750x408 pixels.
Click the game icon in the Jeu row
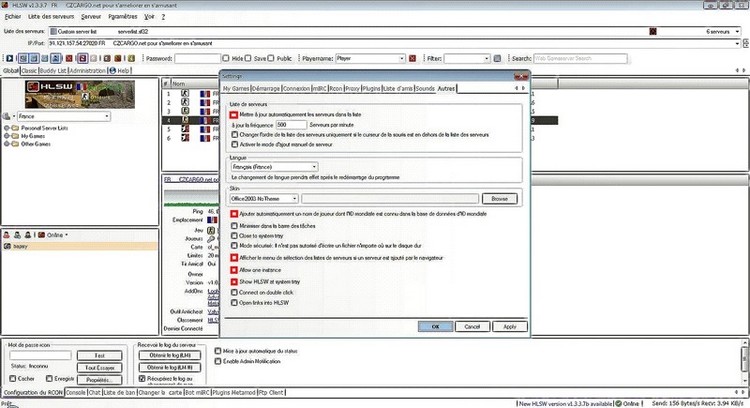(x=210, y=231)
